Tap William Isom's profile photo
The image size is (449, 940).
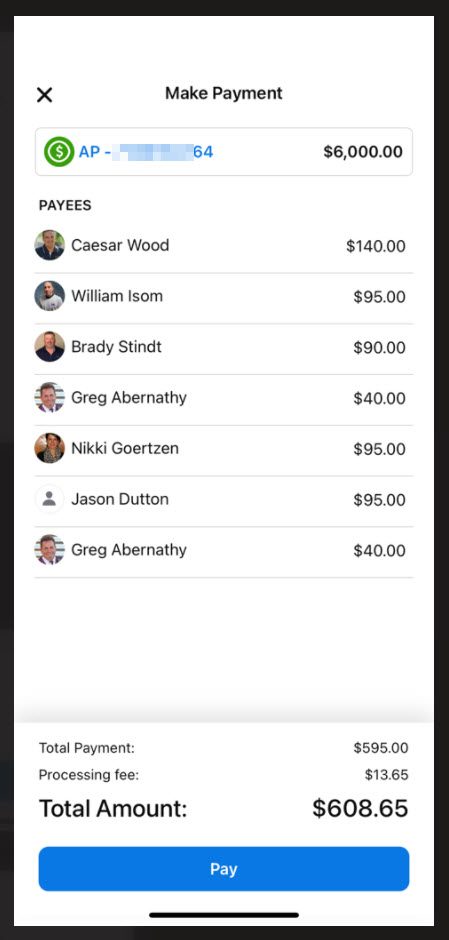(x=50, y=296)
